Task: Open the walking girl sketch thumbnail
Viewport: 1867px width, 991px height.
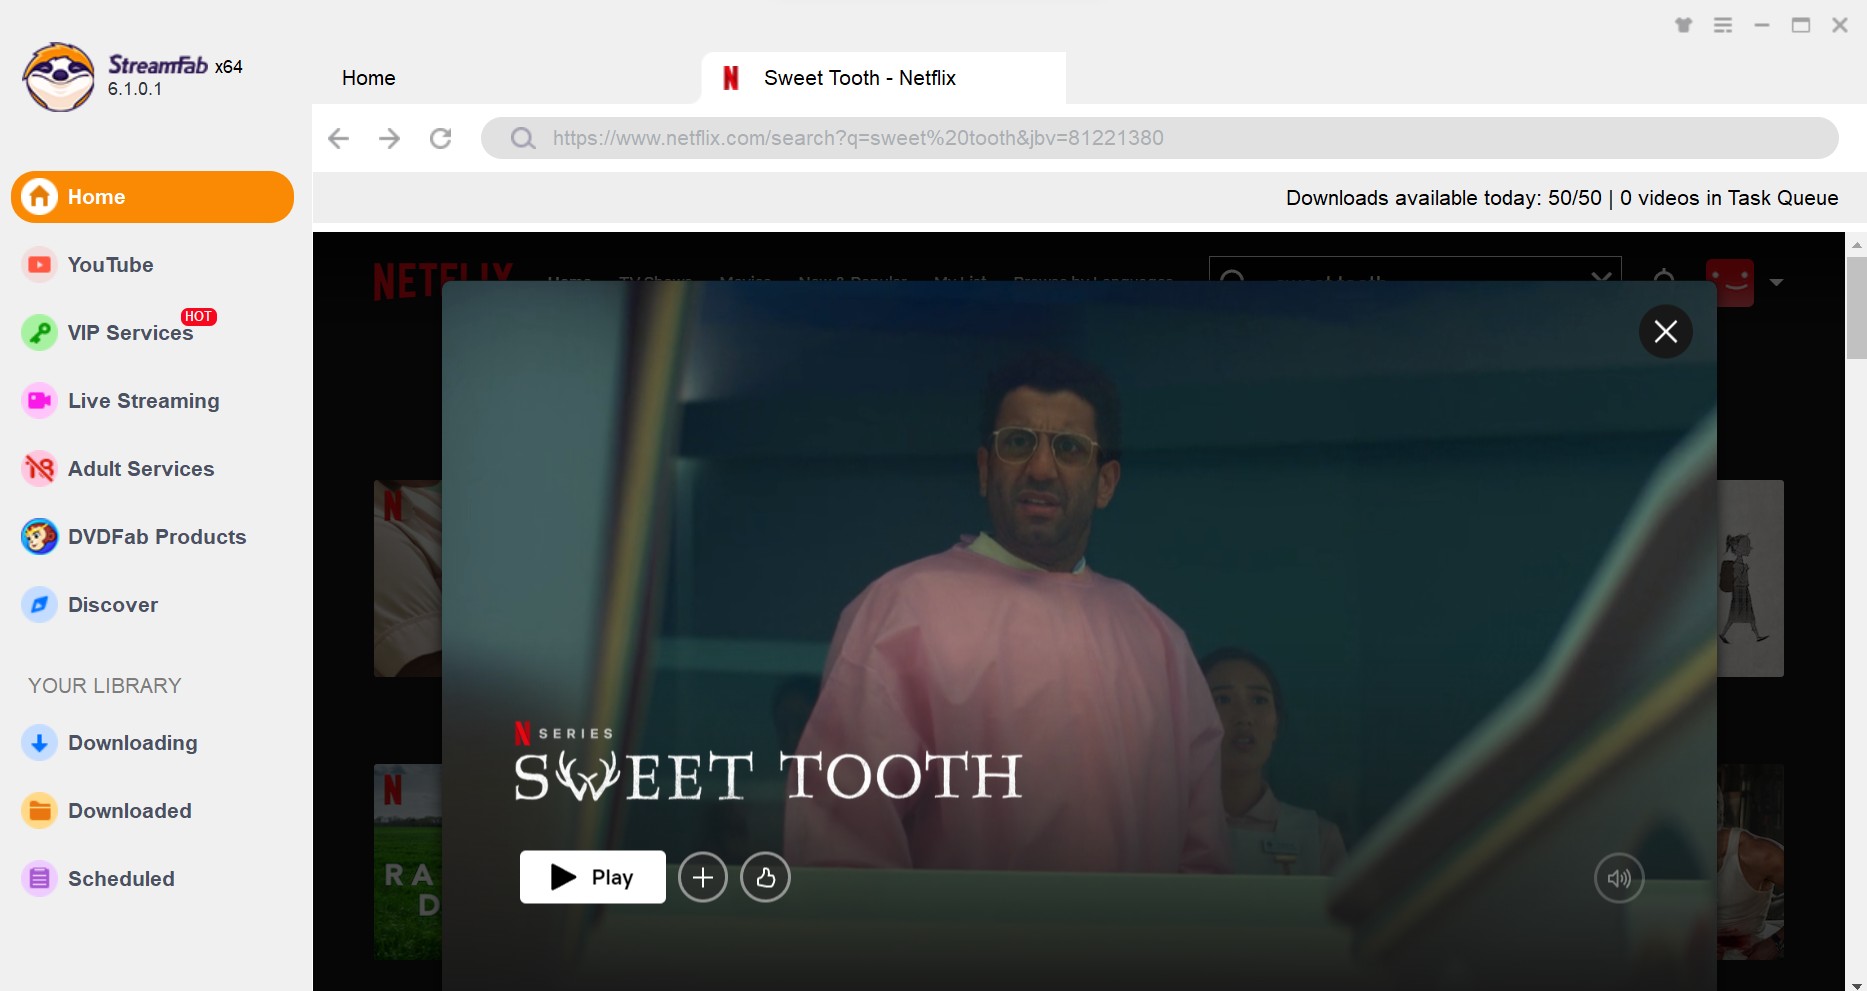Action: pos(1750,578)
